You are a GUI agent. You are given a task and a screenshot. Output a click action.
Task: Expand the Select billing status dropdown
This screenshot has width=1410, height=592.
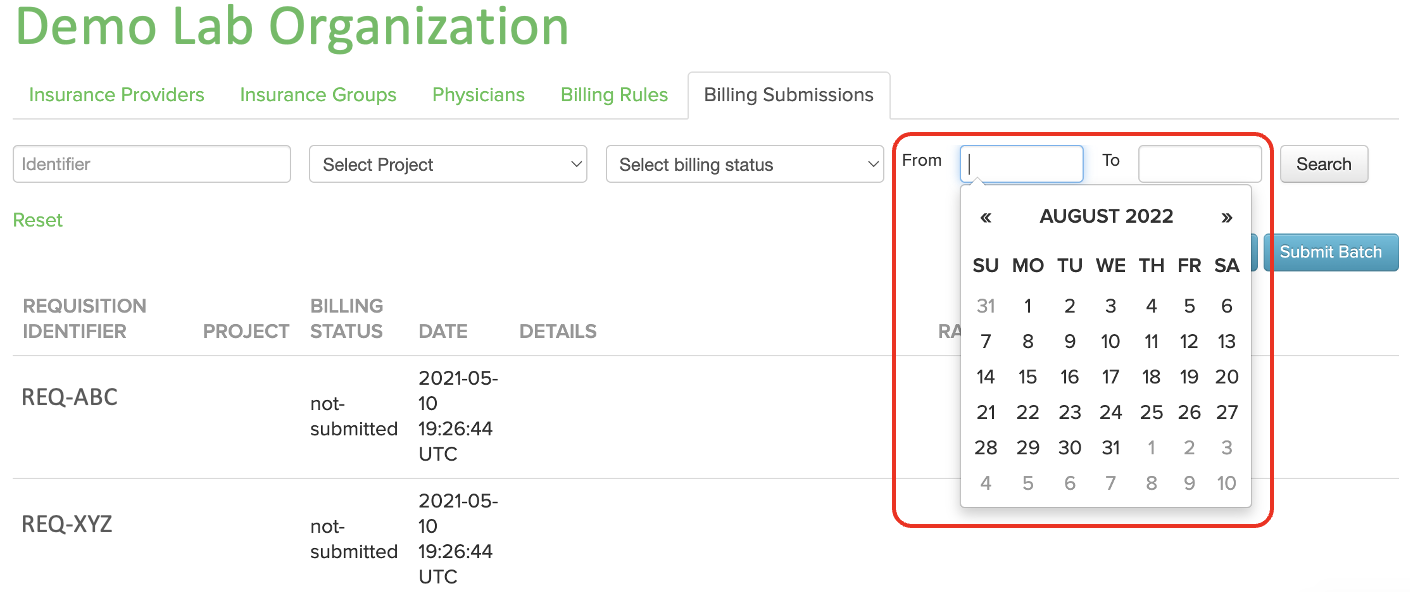(x=745, y=165)
